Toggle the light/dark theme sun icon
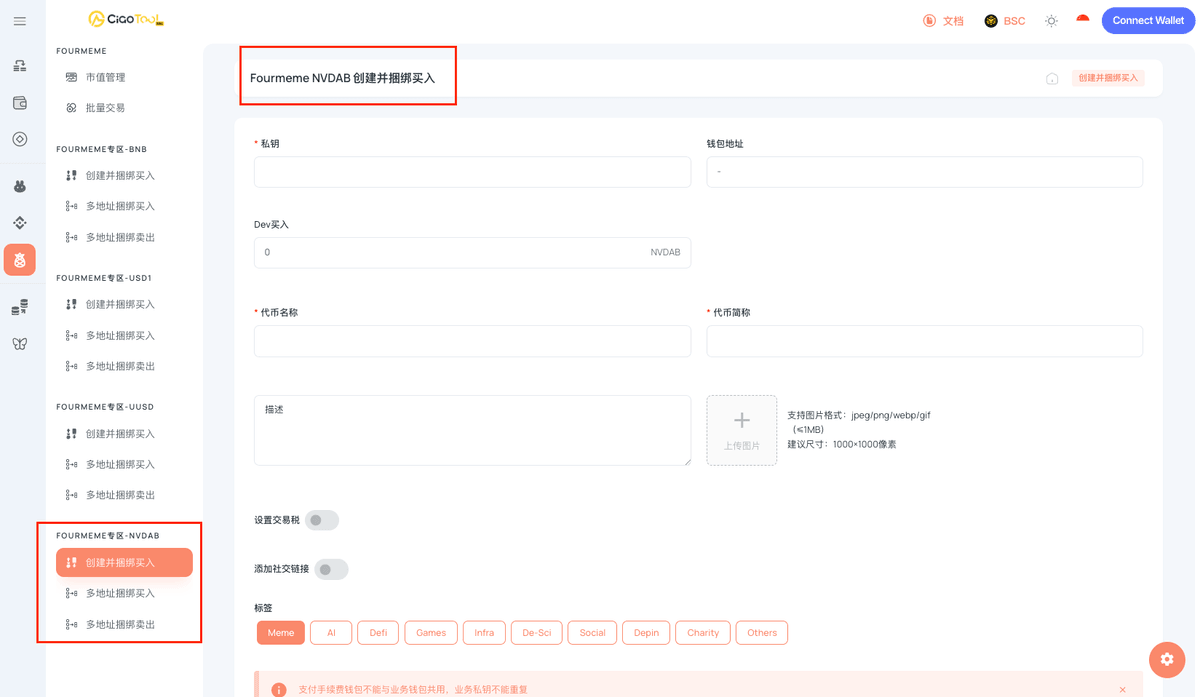1200x697 pixels. pyautogui.click(x=1051, y=21)
